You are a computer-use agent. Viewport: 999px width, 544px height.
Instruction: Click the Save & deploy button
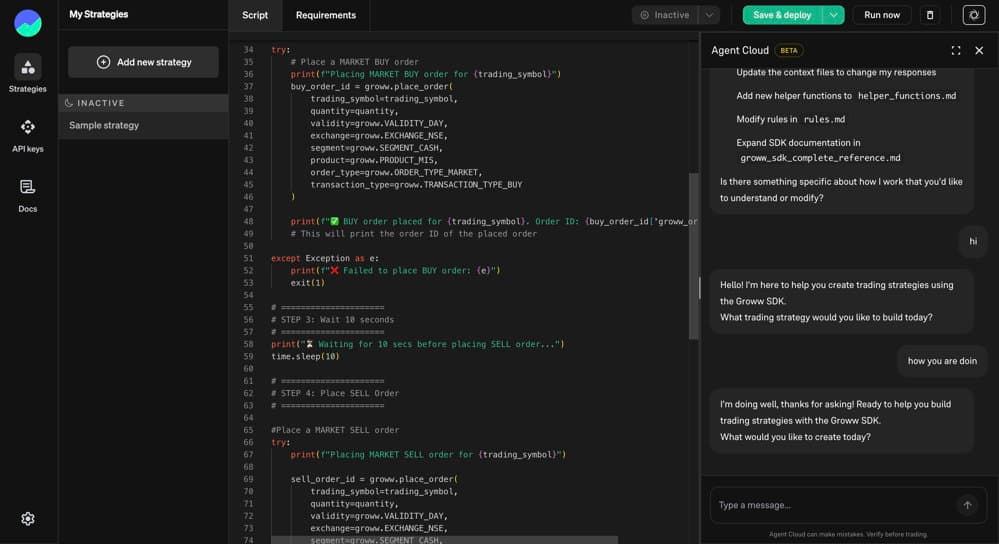click(782, 15)
